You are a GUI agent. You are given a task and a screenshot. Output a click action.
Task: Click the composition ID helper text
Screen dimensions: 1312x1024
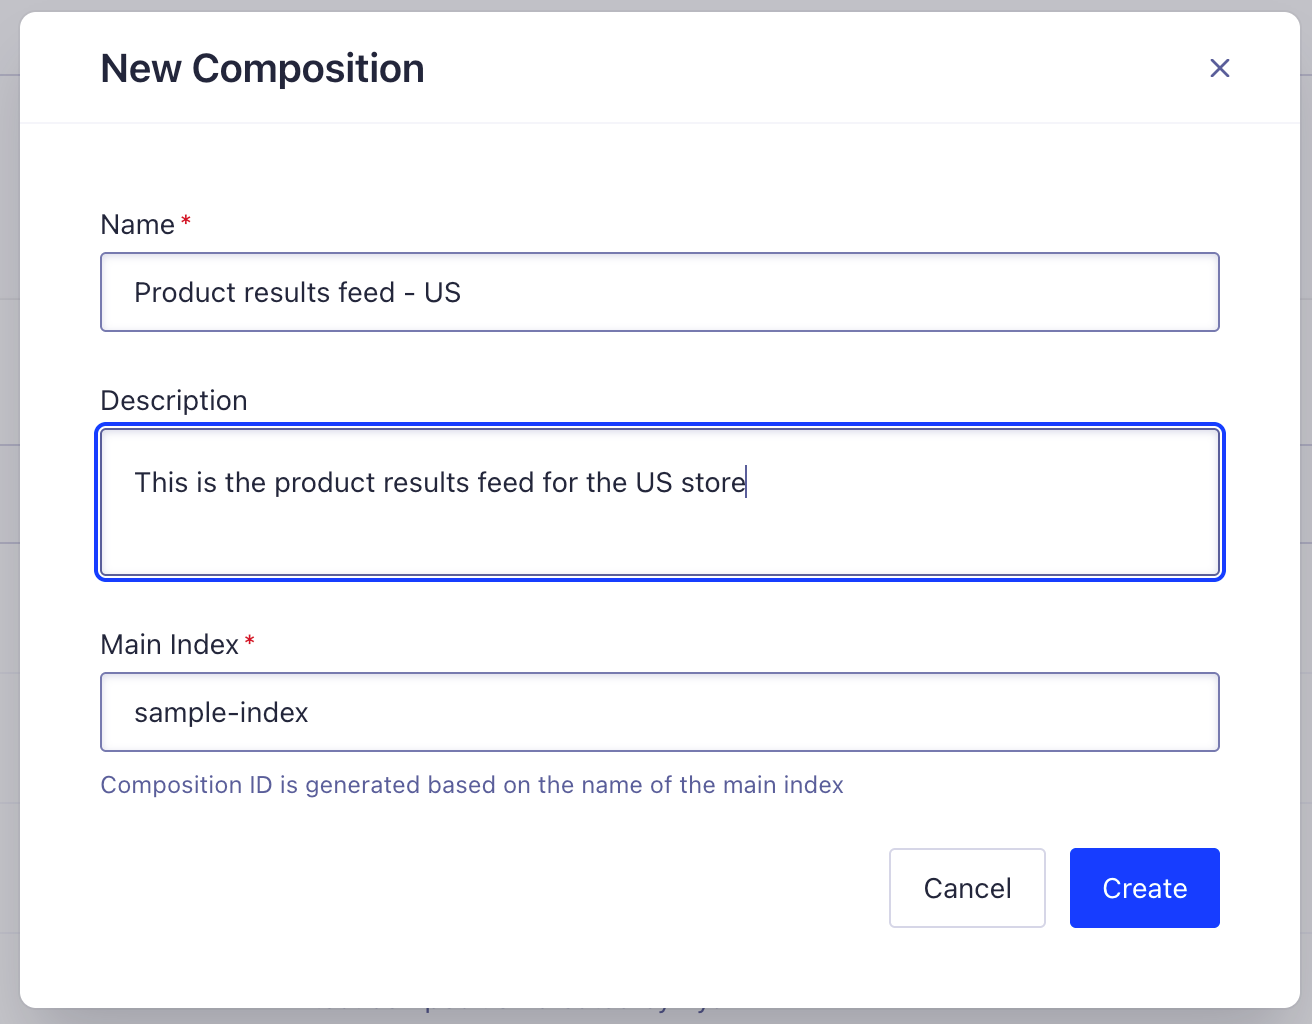[471, 785]
